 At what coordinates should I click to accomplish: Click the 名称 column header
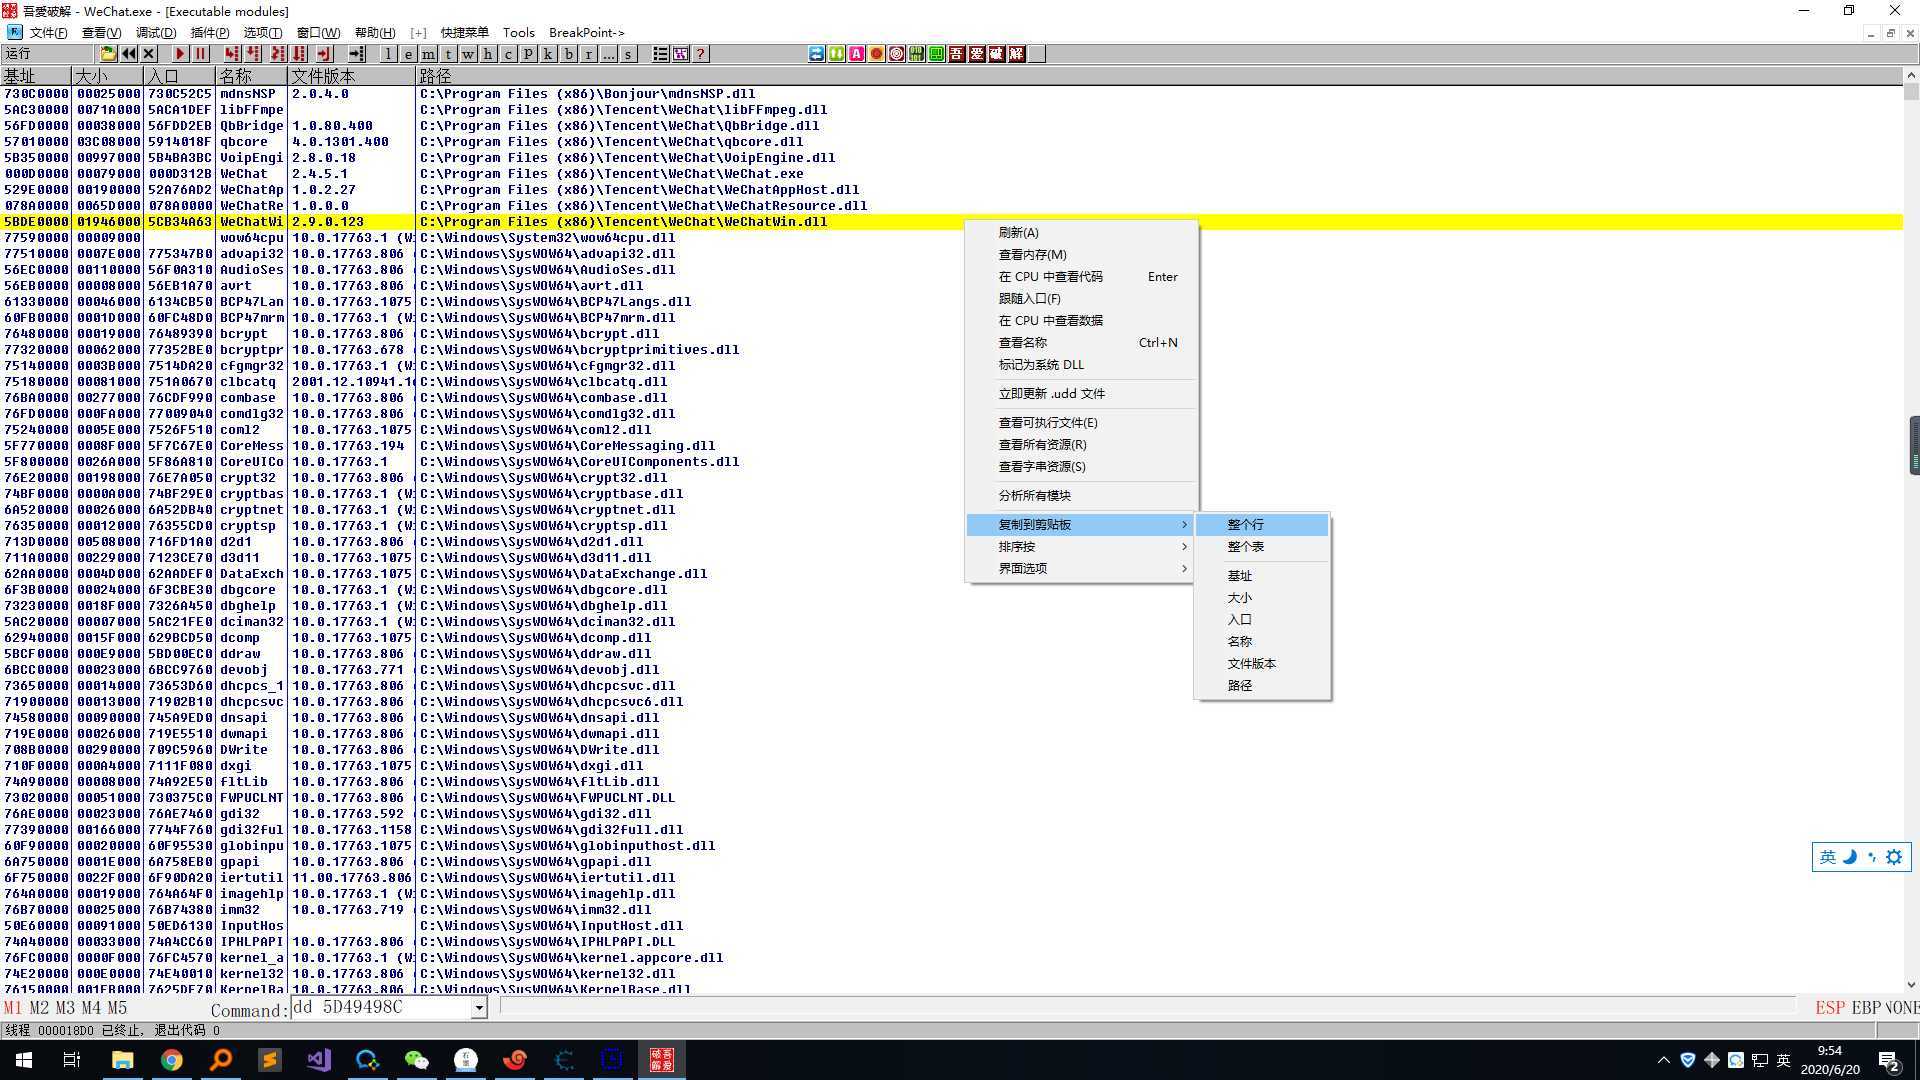252,76
